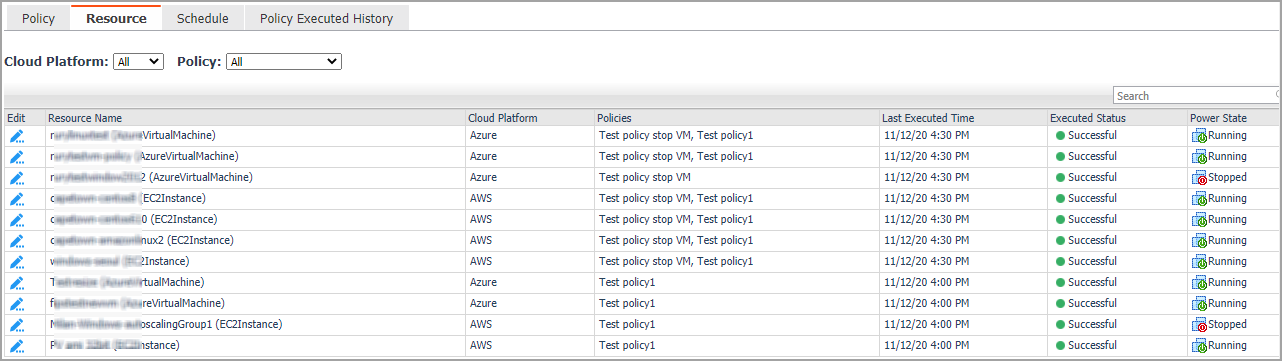
Task: Edit the Stopped Azure virtual machine resource
Action: pyautogui.click(x=17, y=178)
